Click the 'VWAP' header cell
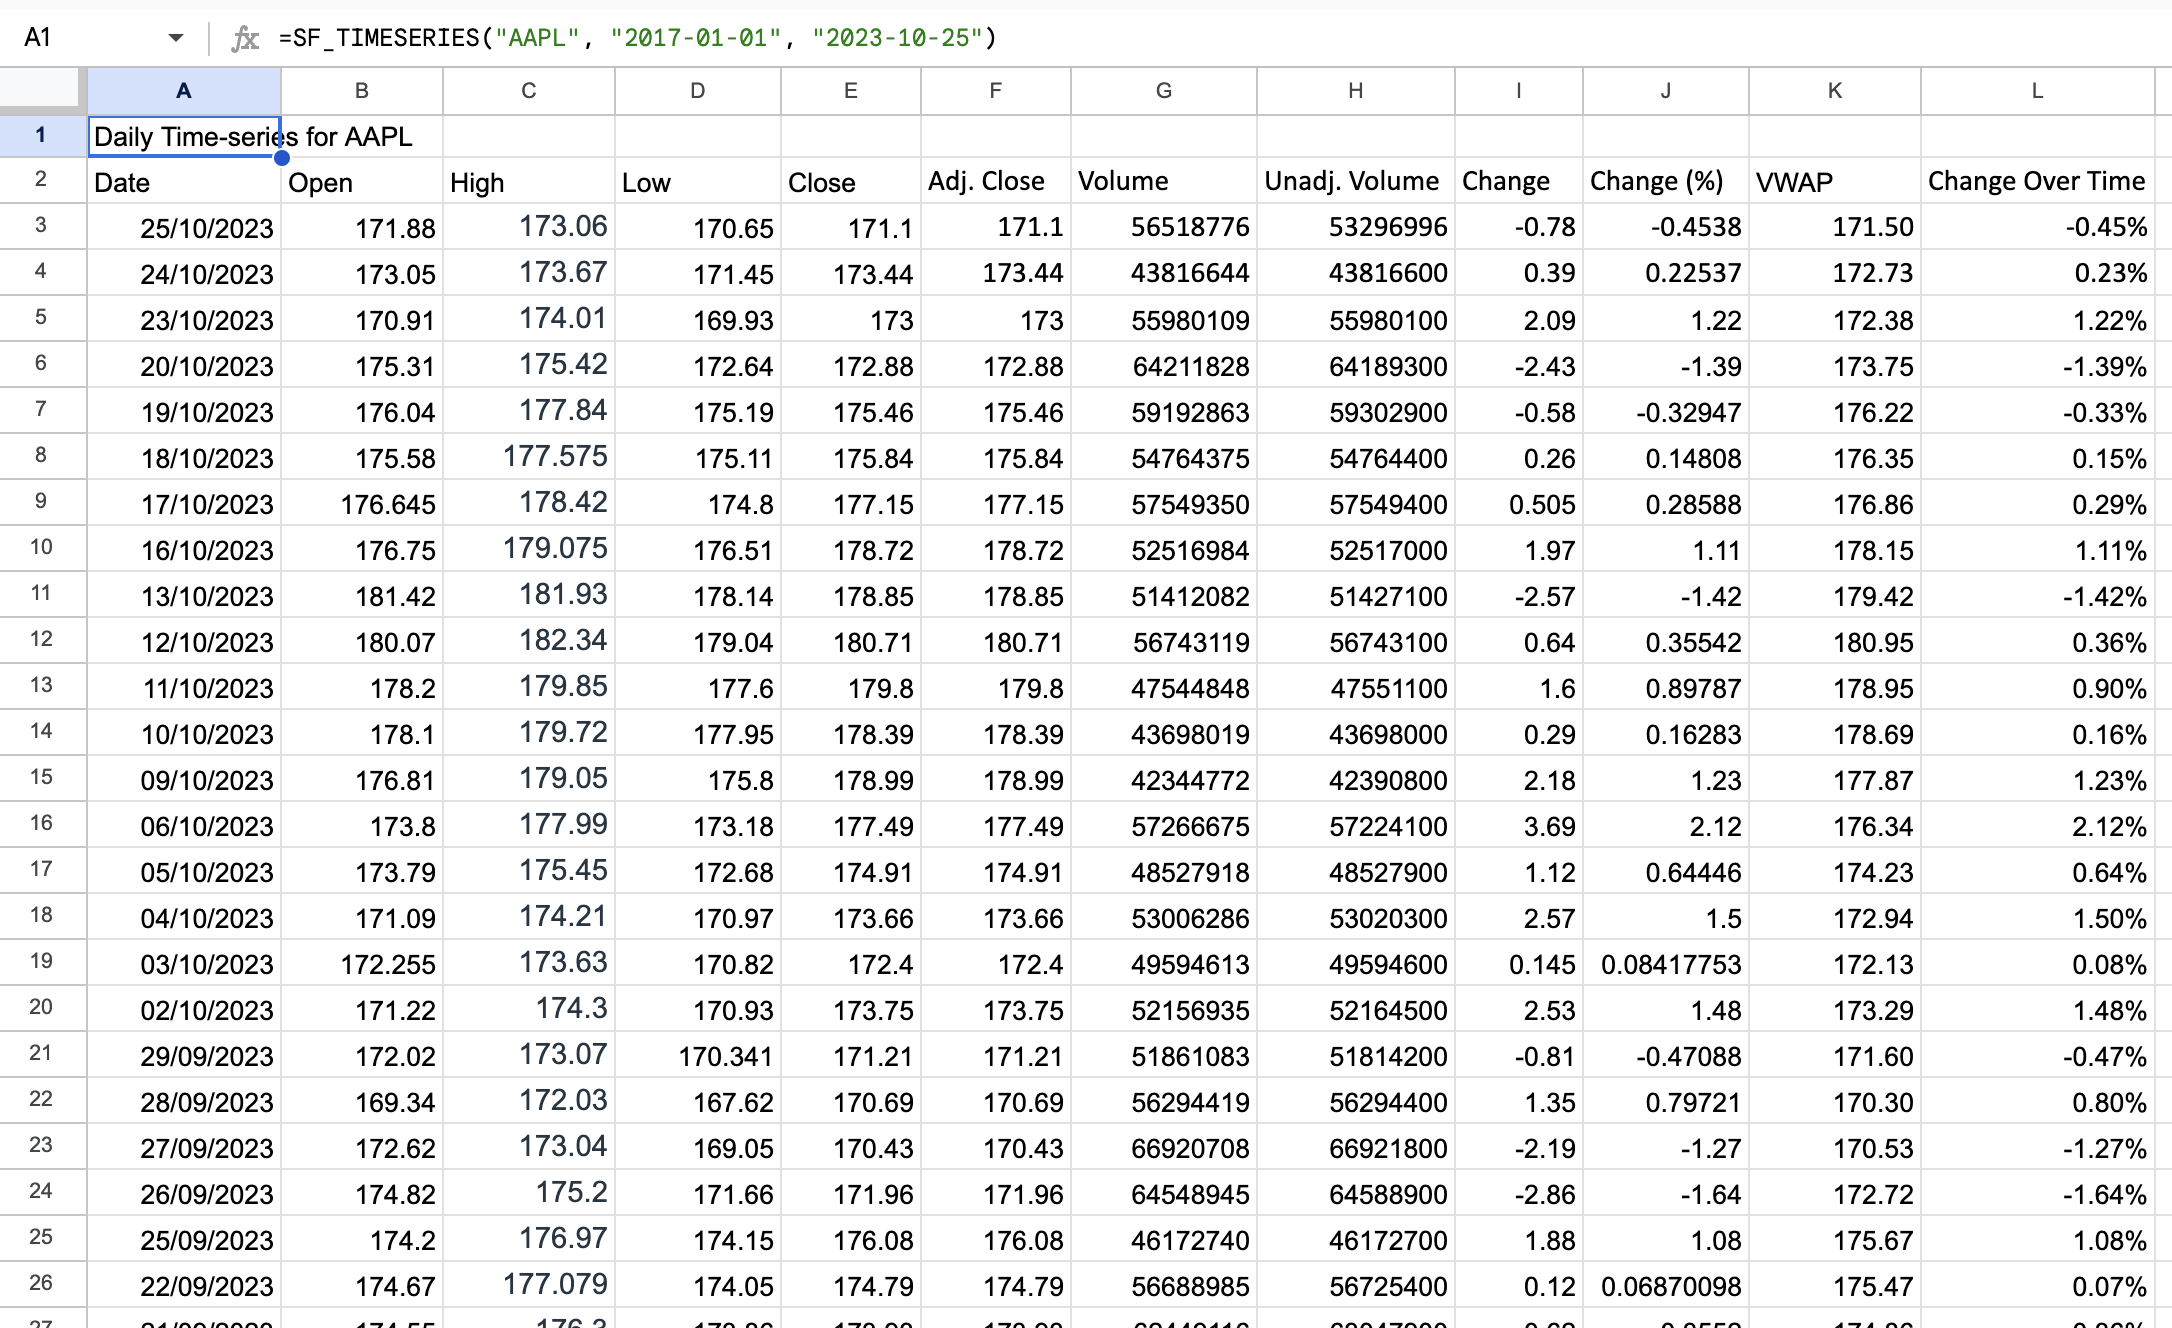Screen dimensions: 2172x1328 1835,181
